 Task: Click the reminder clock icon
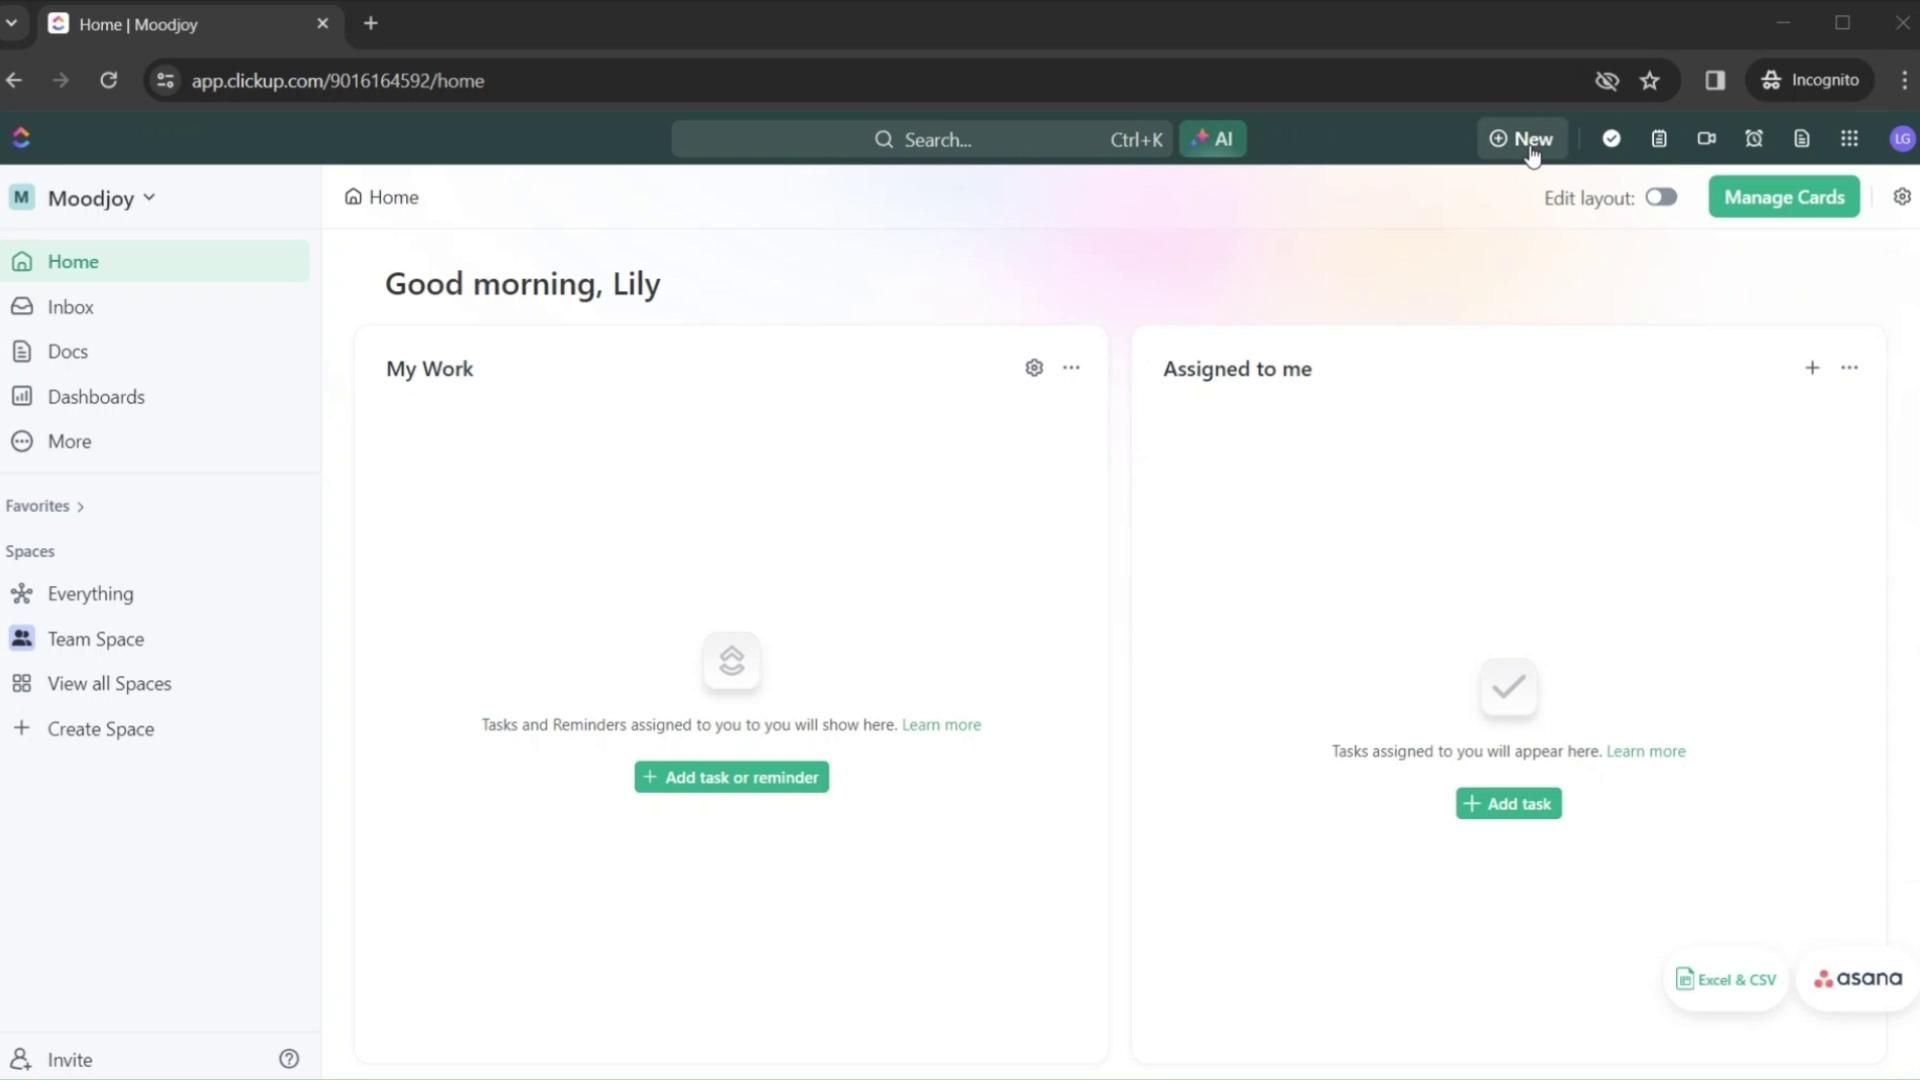point(1754,138)
